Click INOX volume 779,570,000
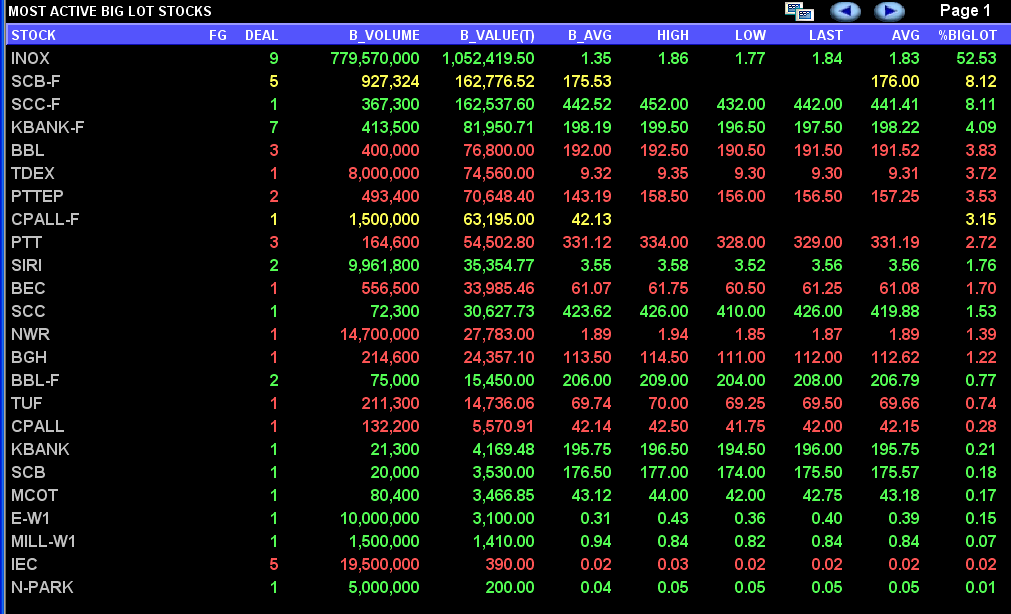The image size is (1011, 614). 375,59
